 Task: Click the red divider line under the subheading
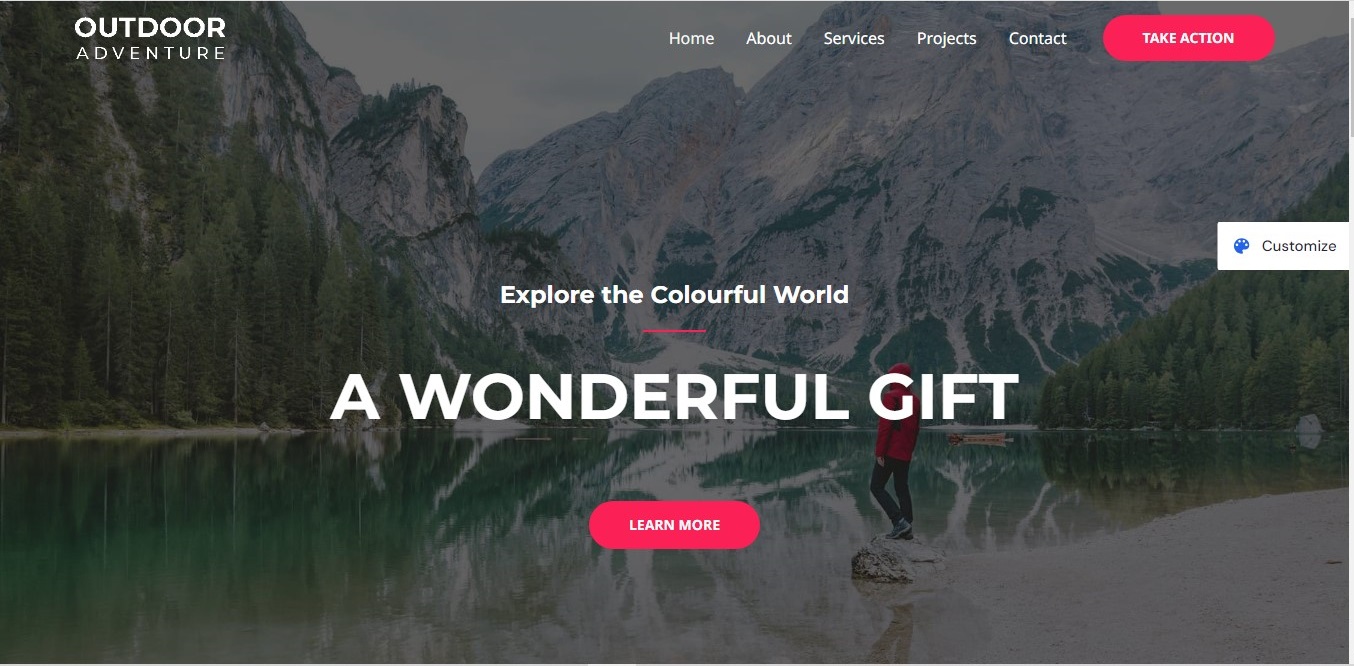click(x=674, y=330)
